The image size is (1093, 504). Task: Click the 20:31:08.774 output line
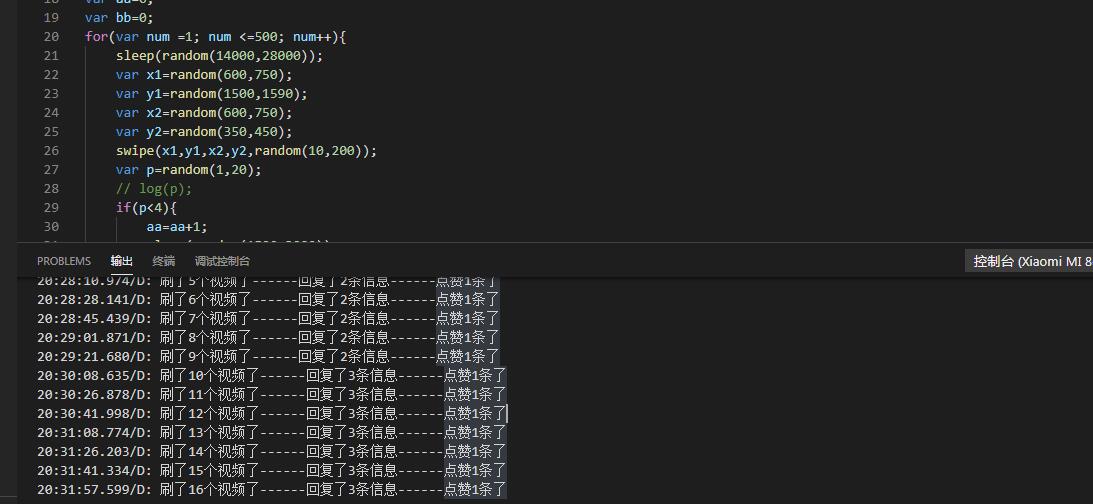click(272, 432)
